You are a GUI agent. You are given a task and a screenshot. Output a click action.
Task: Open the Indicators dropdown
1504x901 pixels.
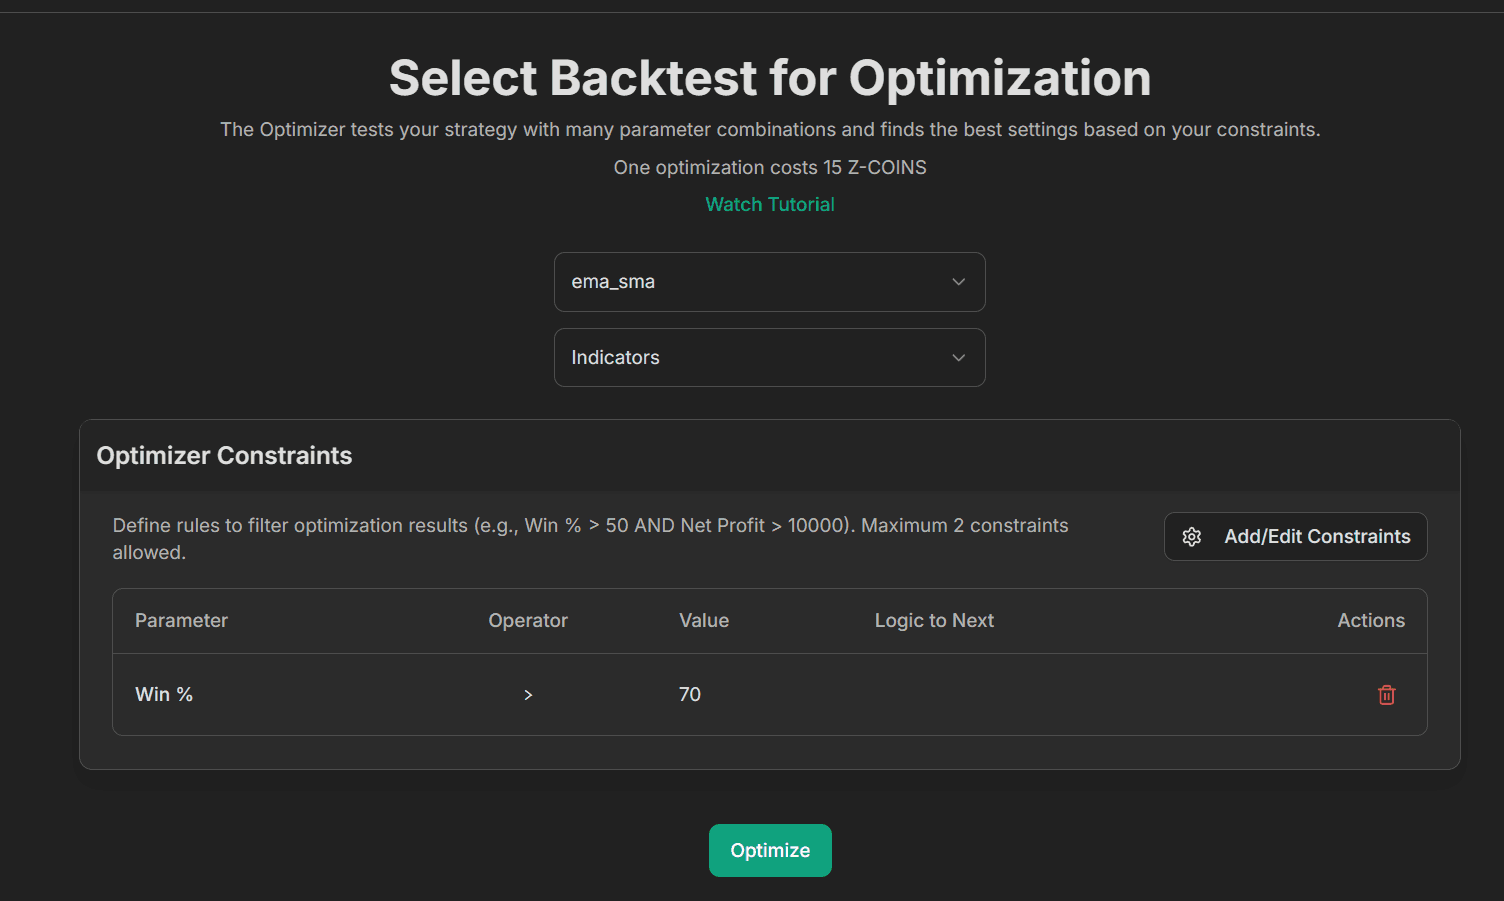[x=769, y=358]
